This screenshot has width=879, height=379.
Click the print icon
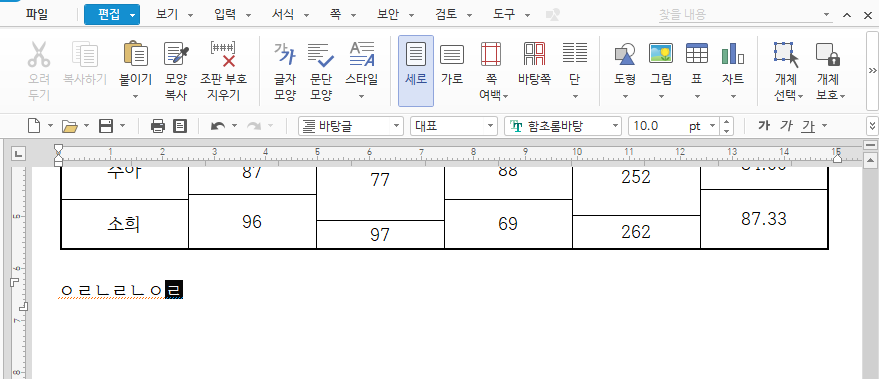tap(158, 126)
